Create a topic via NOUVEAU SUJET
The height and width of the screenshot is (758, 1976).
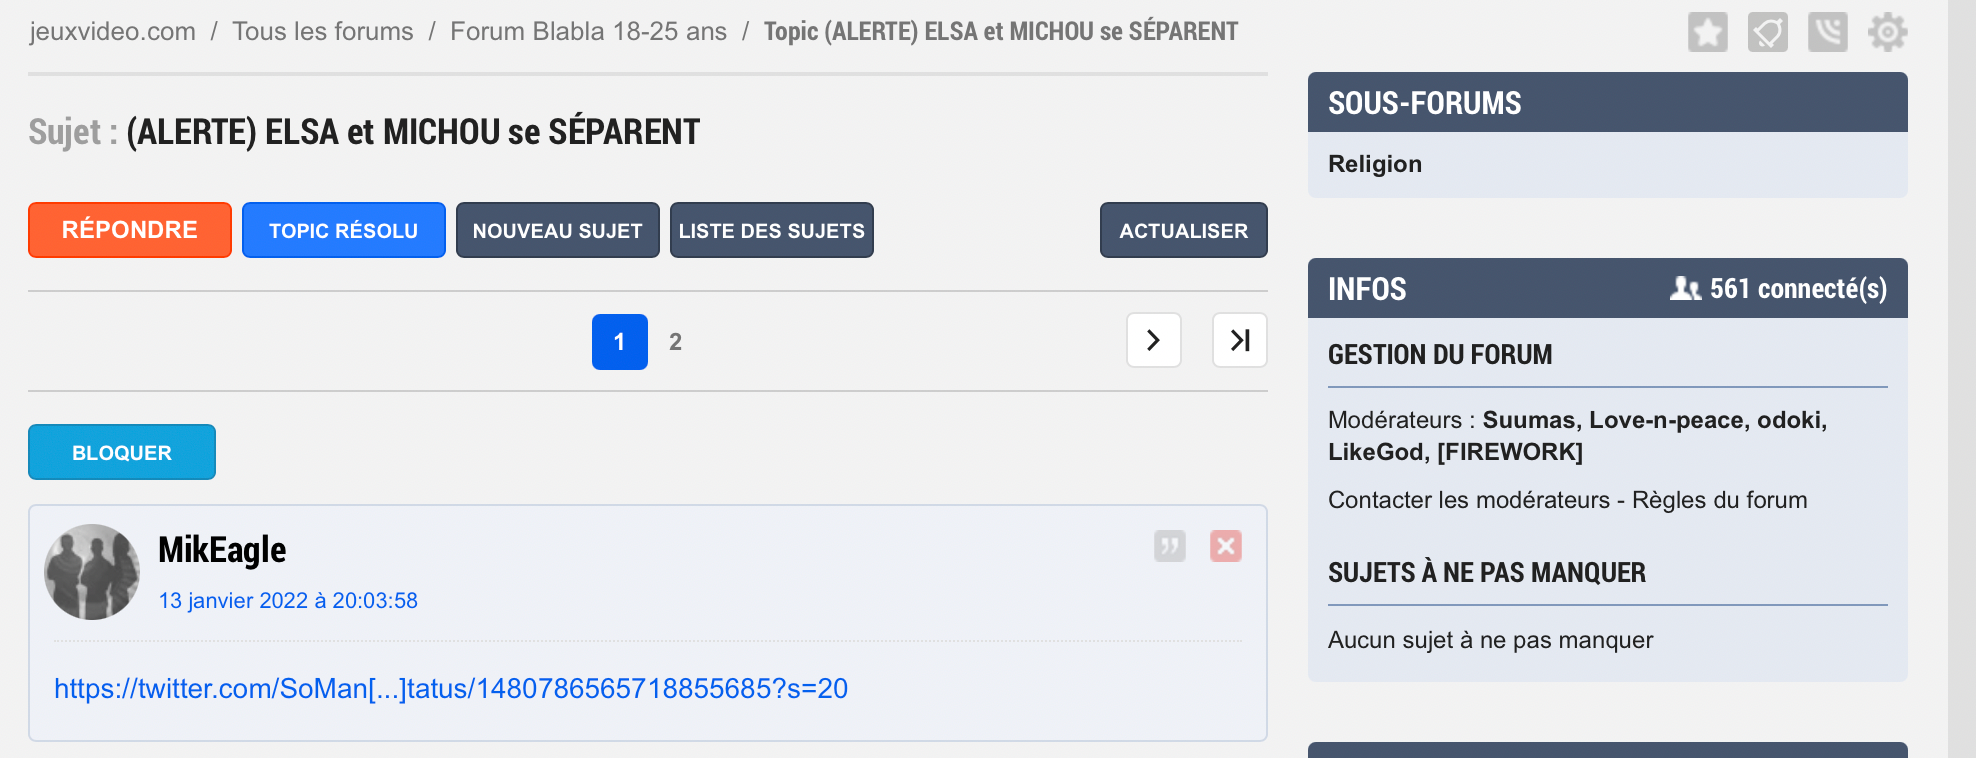(x=557, y=231)
